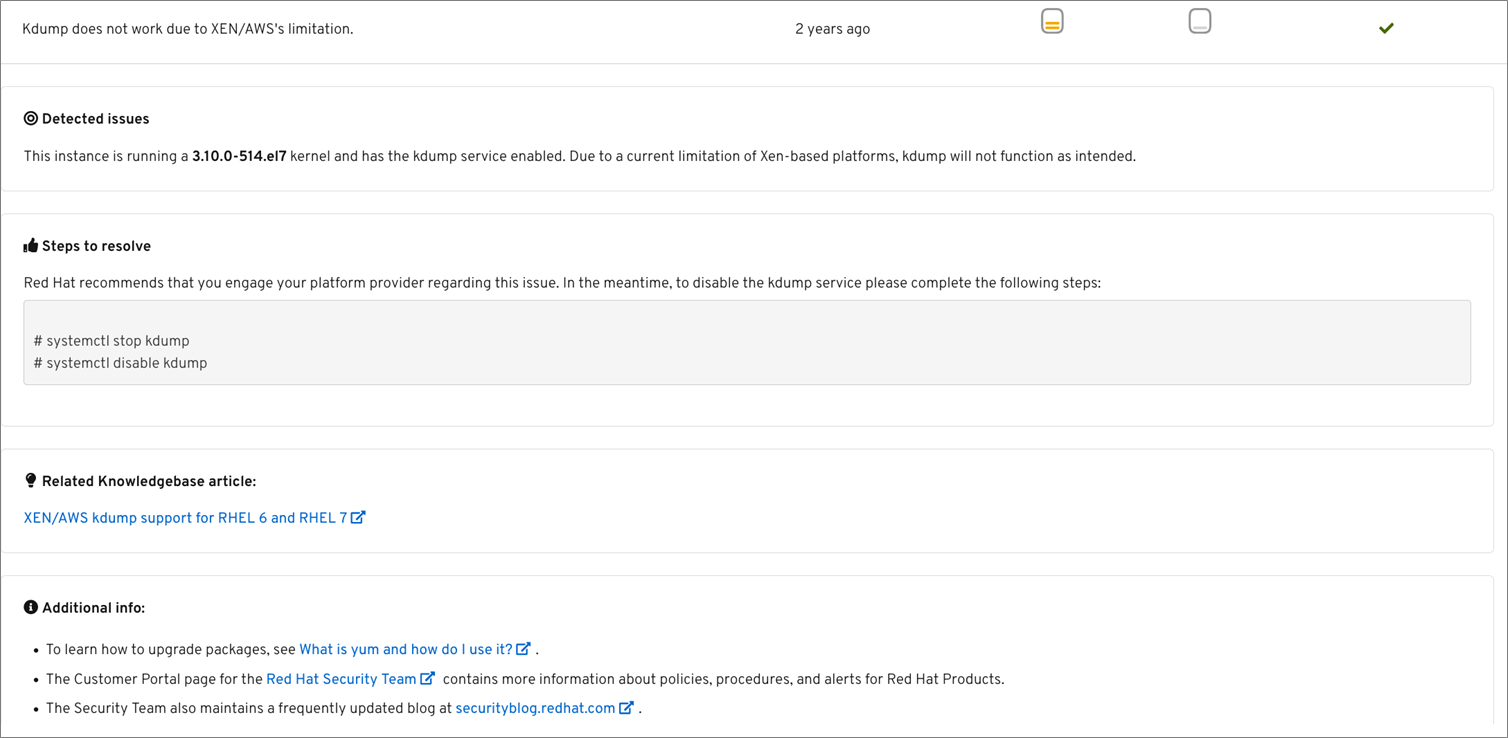Click external-link icon after XEN/AWS kdump support
1508x738 pixels.
358,517
